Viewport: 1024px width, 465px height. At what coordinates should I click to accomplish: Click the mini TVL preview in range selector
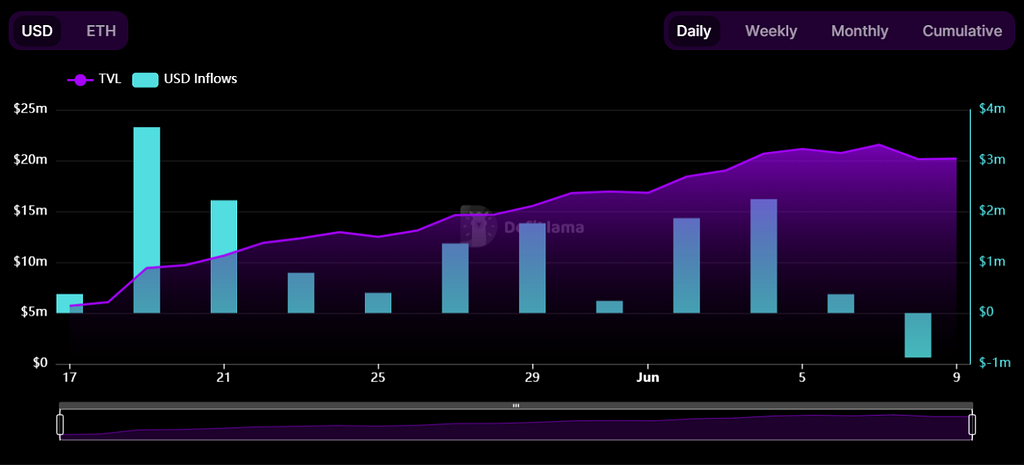515,426
